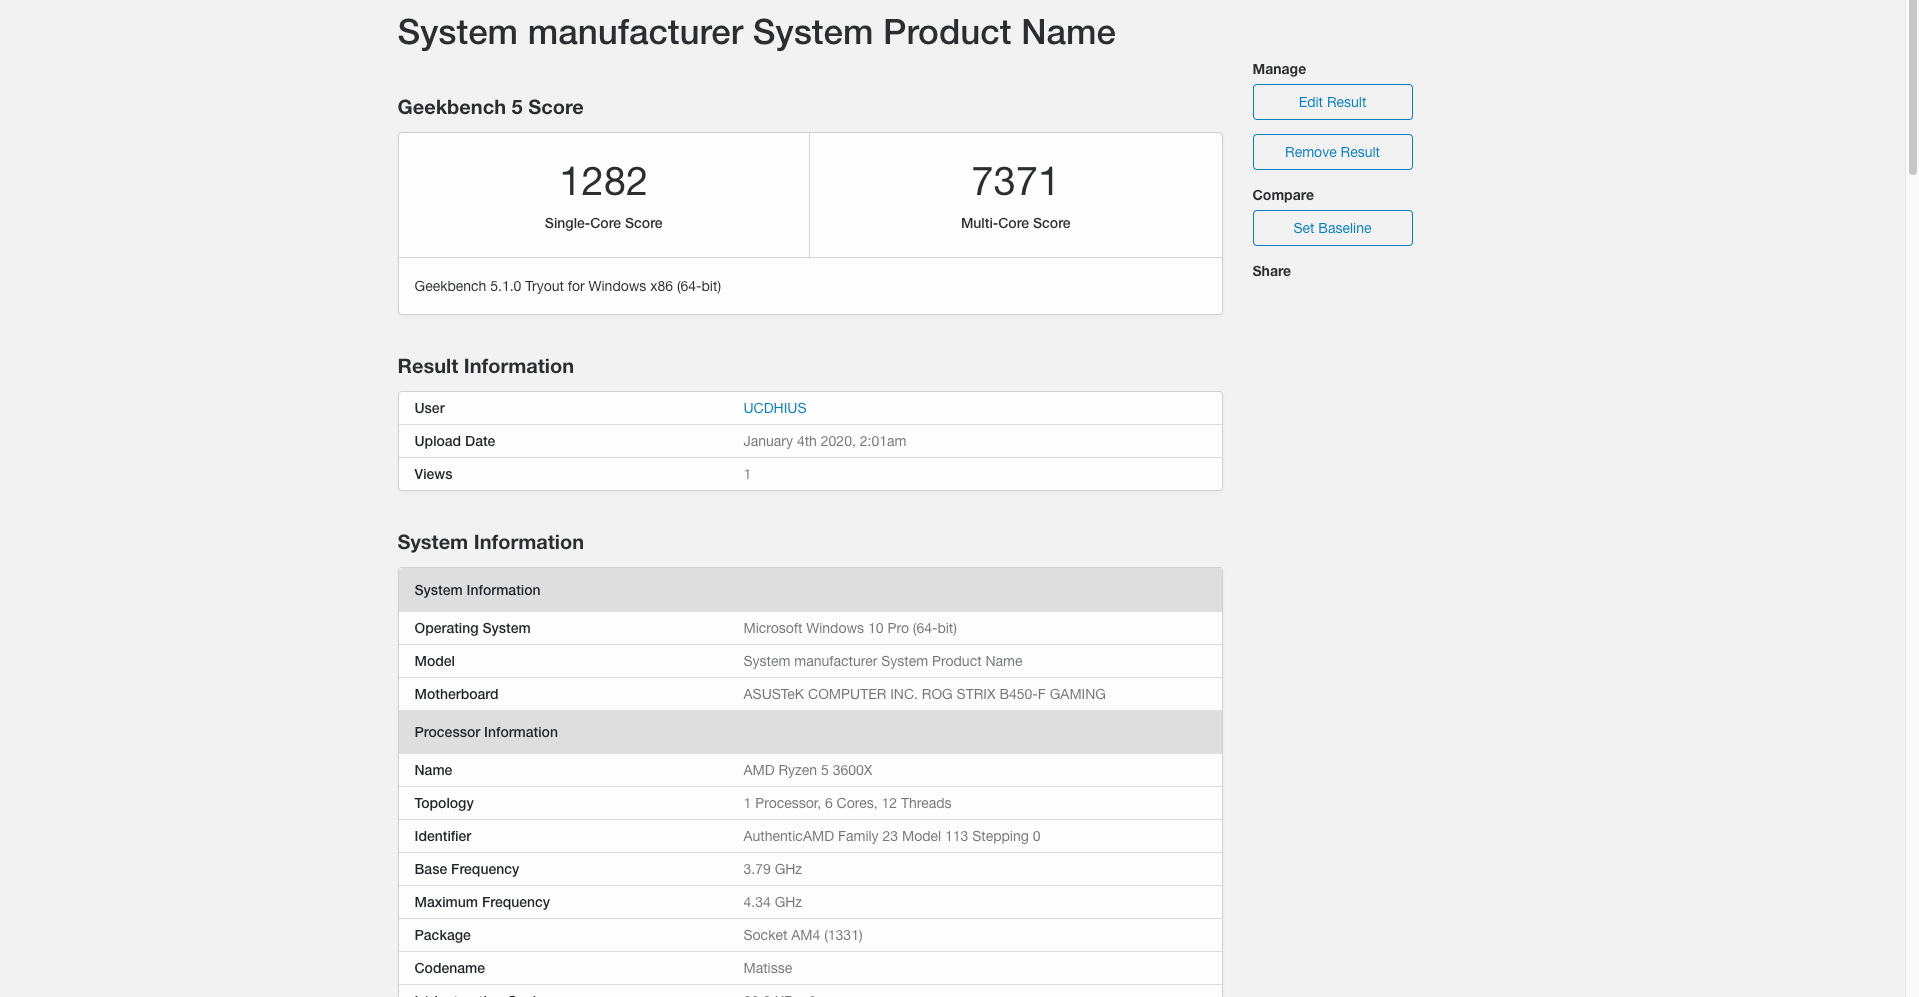This screenshot has height=997, width=1919.
Task: Click the System Information table header row
Action: 810,590
